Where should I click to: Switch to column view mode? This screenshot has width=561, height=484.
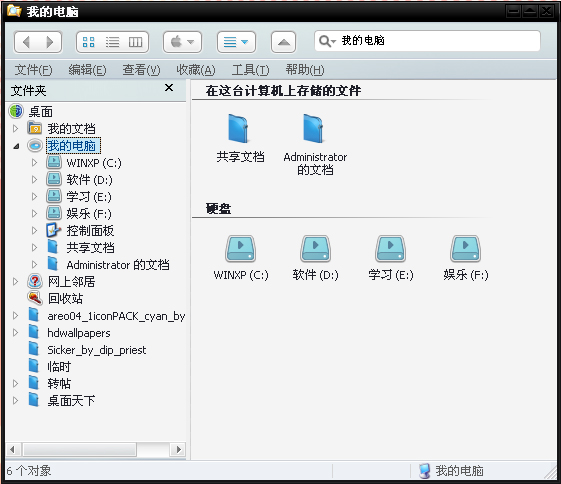(x=136, y=42)
